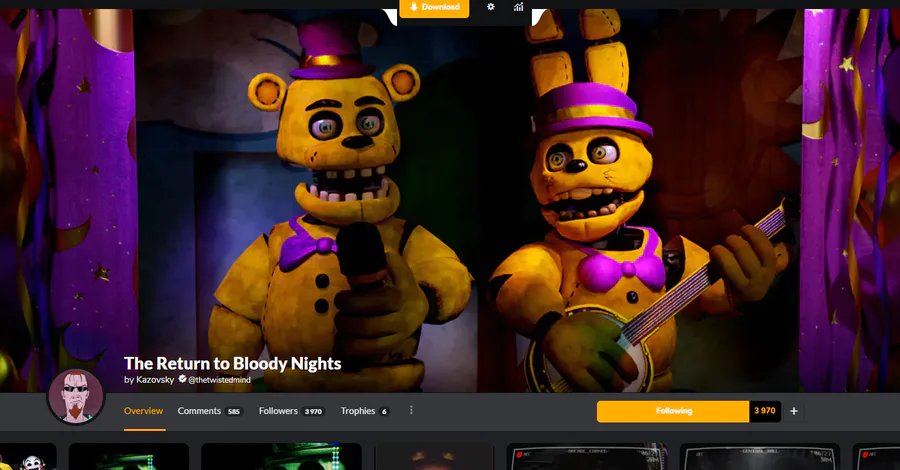Open the white-masked puppet thumbnail
The height and width of the screenshot is (470, 900).
[x=28, y=457]
